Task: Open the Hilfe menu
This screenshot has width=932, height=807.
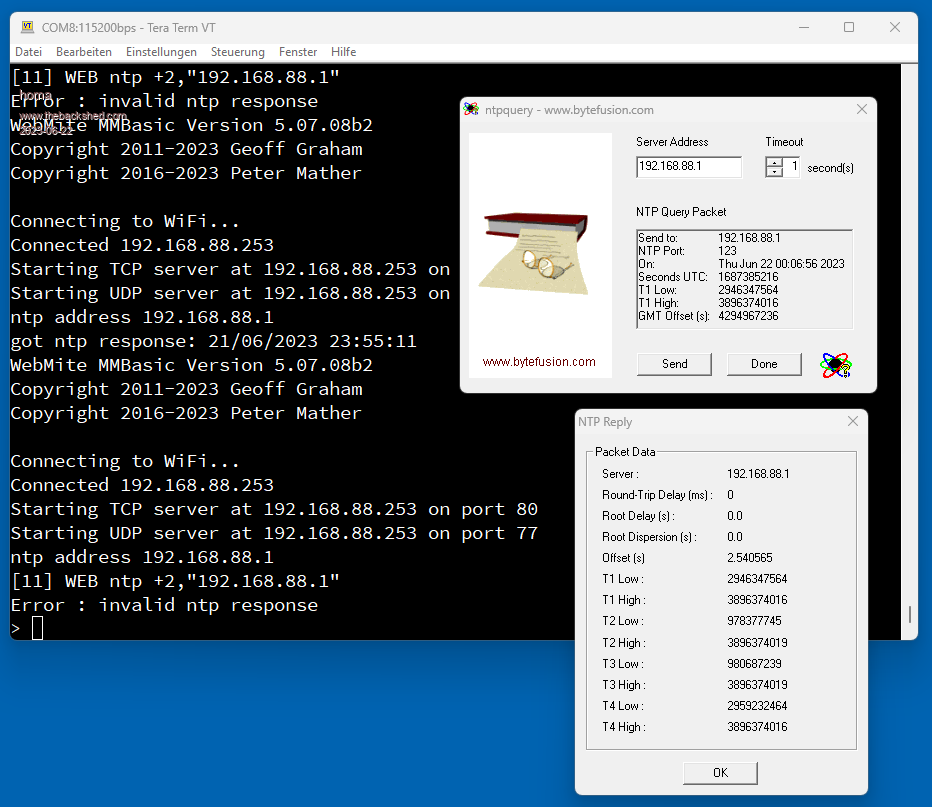Action: pos(343,52)
